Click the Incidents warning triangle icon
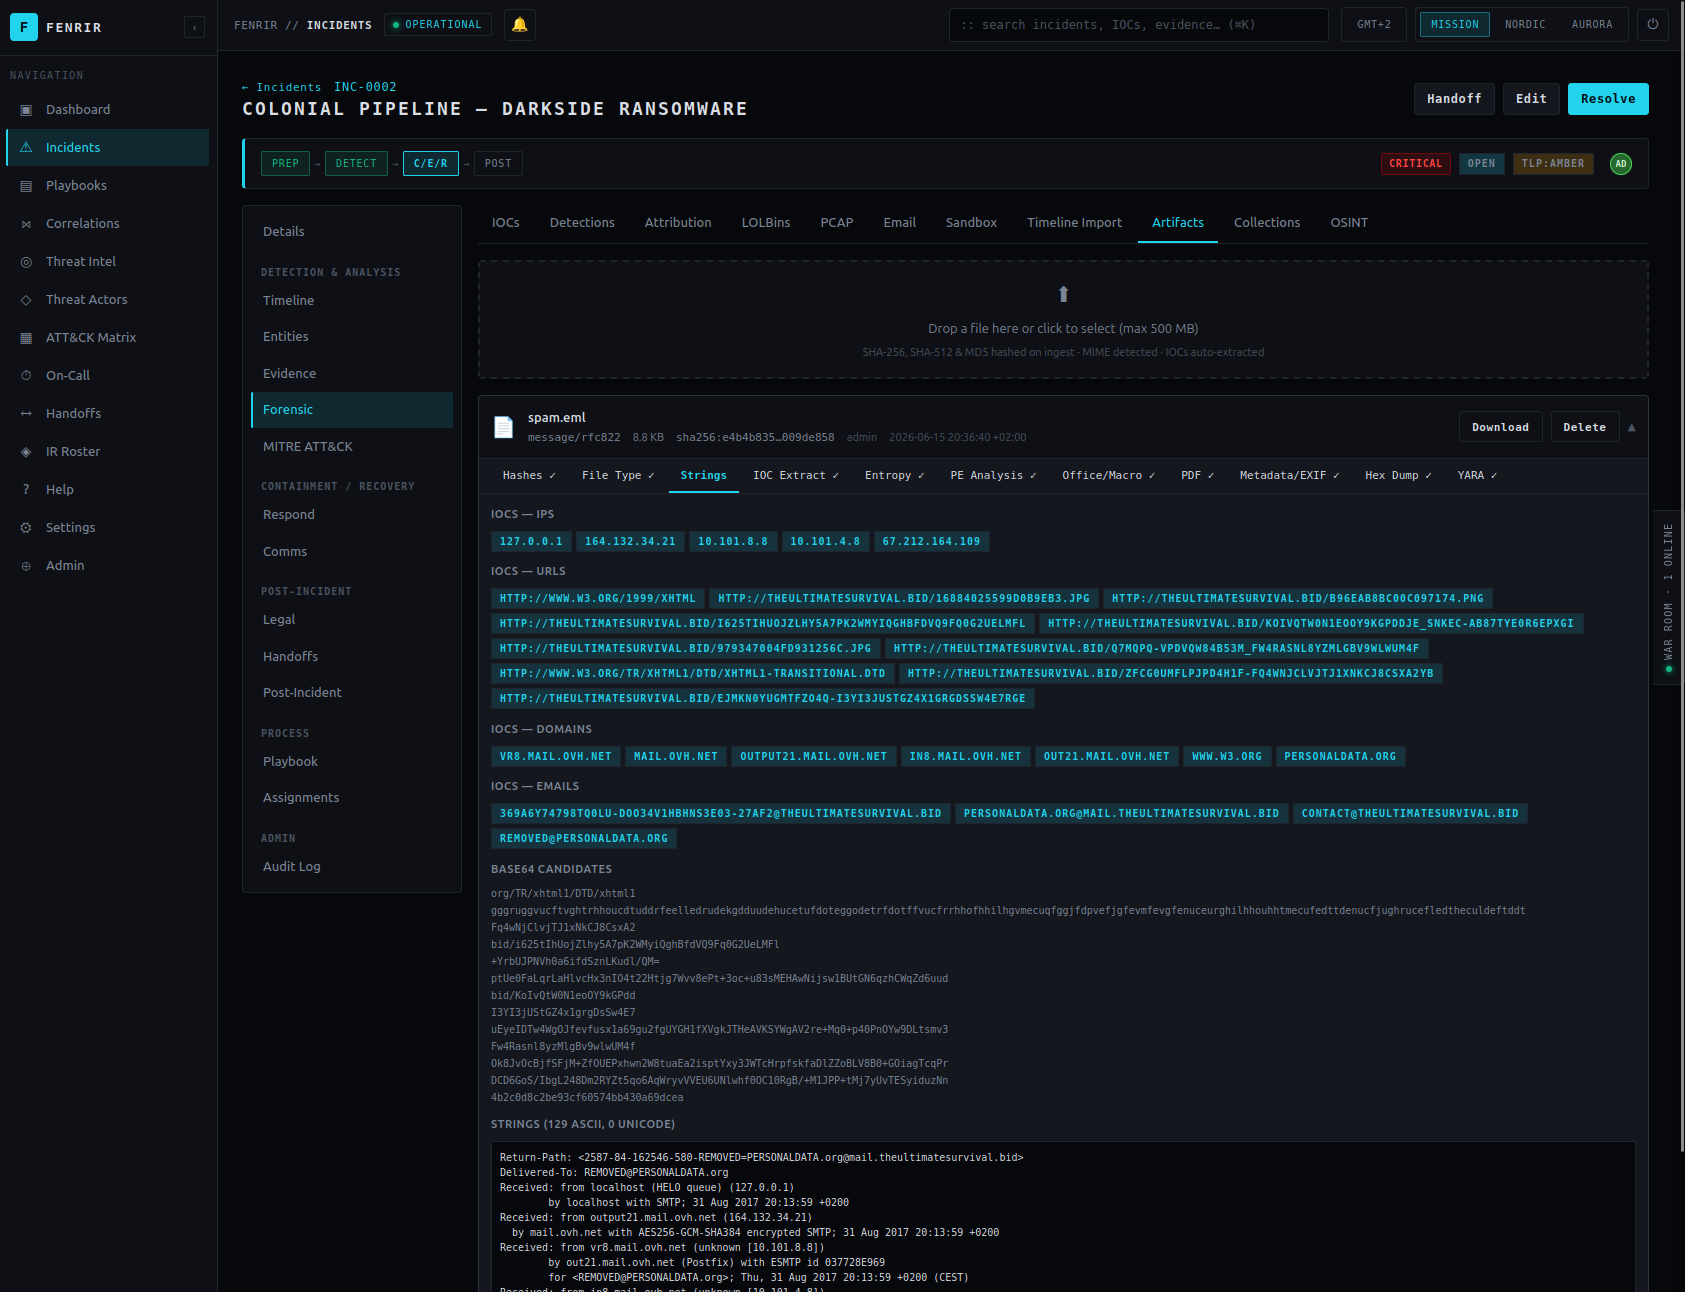This screenshot has width=1685, height=1292. [26, 148]
